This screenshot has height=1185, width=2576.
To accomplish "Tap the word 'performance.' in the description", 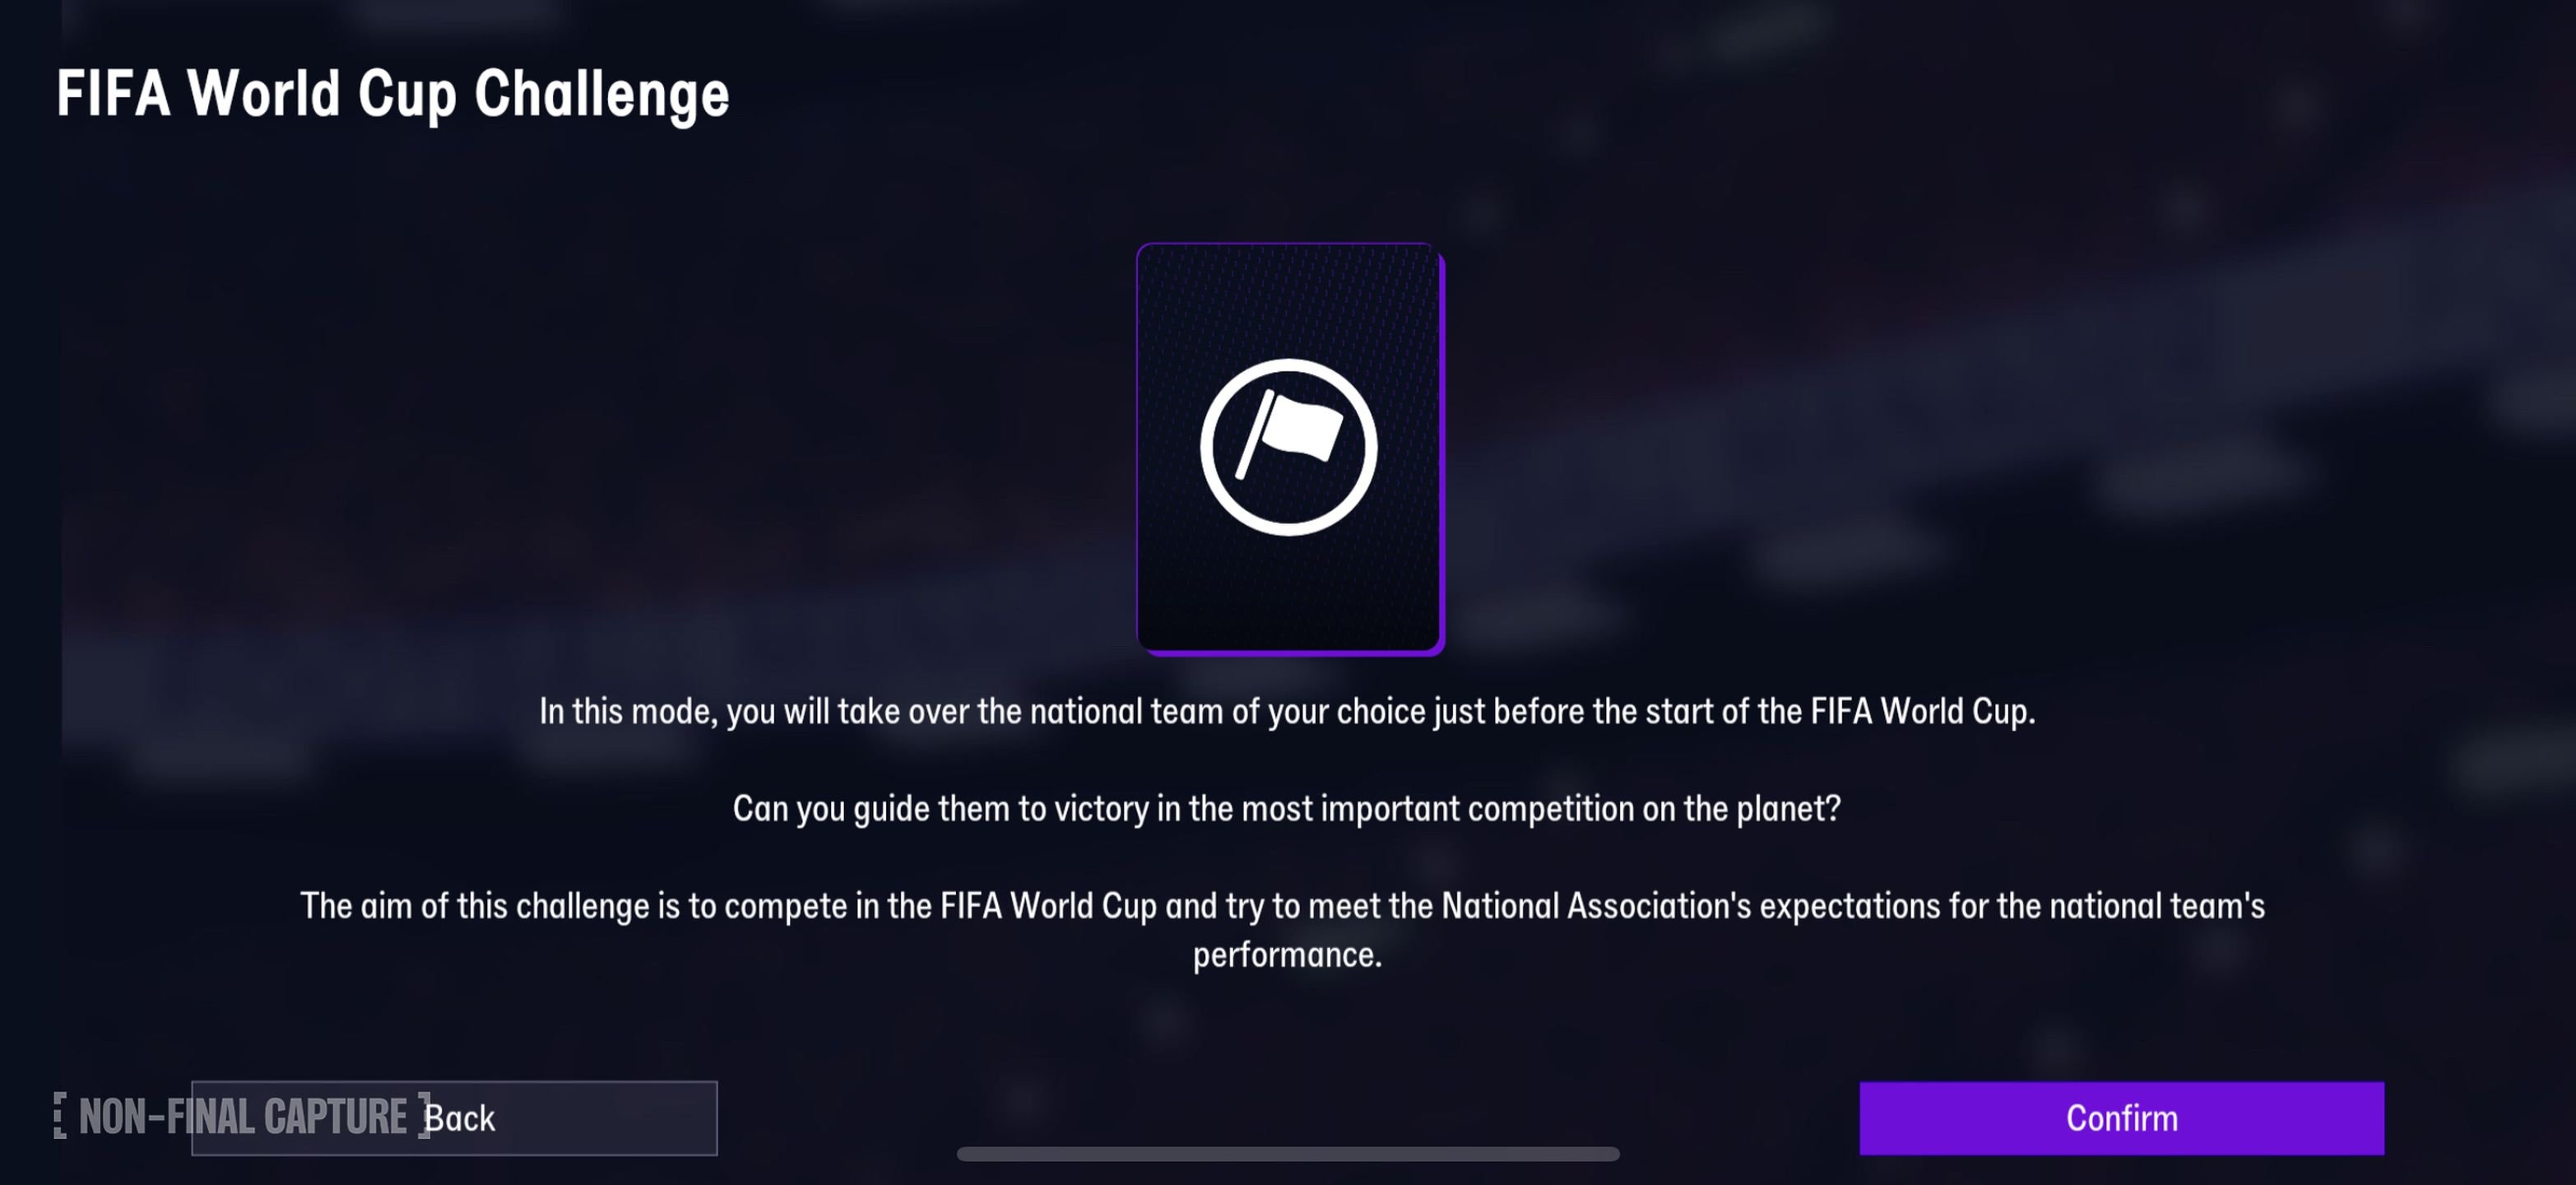I will [x=1287, y=955].
